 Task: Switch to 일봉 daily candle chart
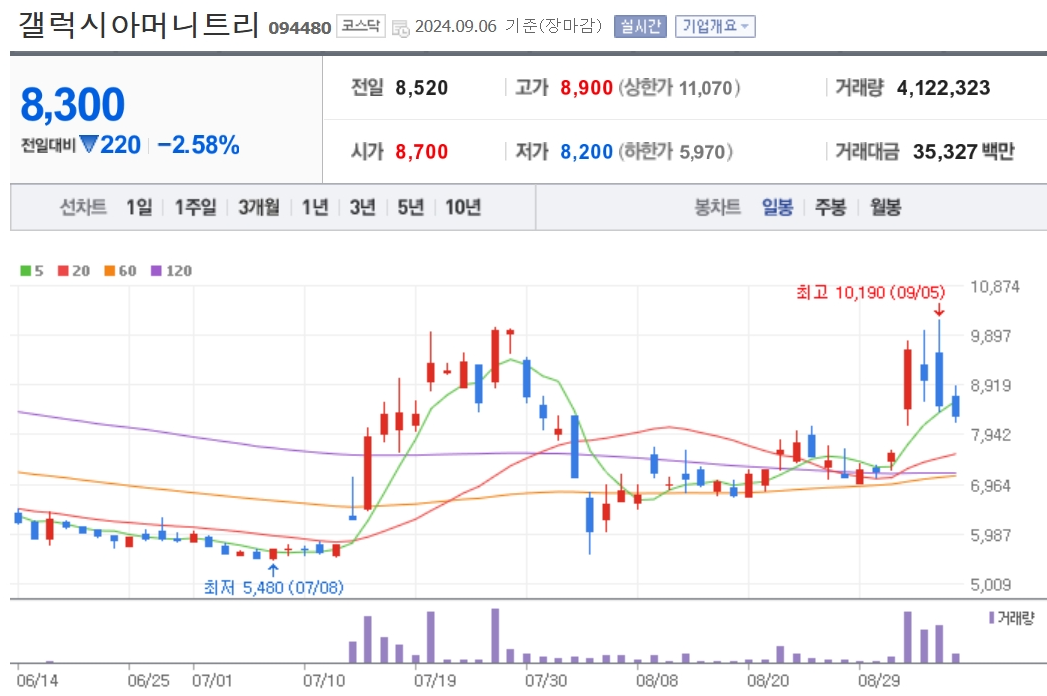[x=778, y=207]
